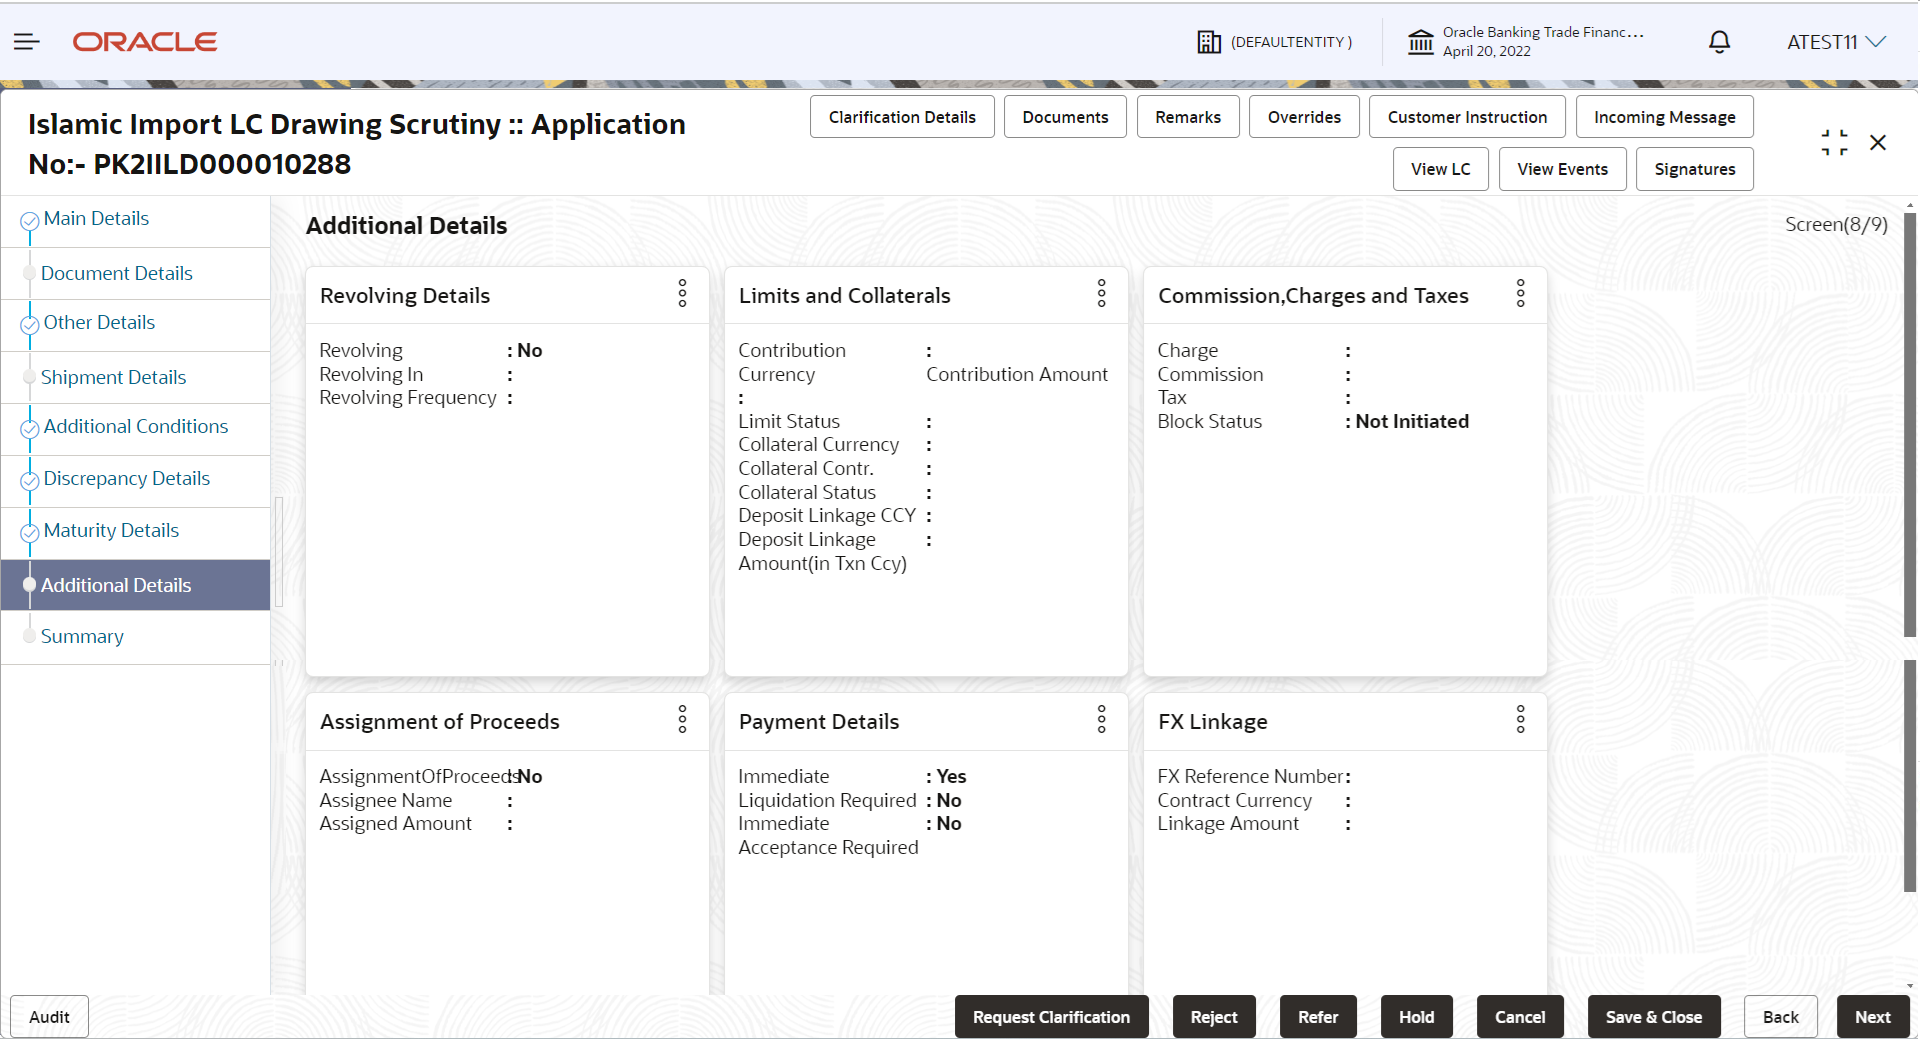Open Limits and Collaterals tile options menu

pyautogui.click(x=1101, y=294)
